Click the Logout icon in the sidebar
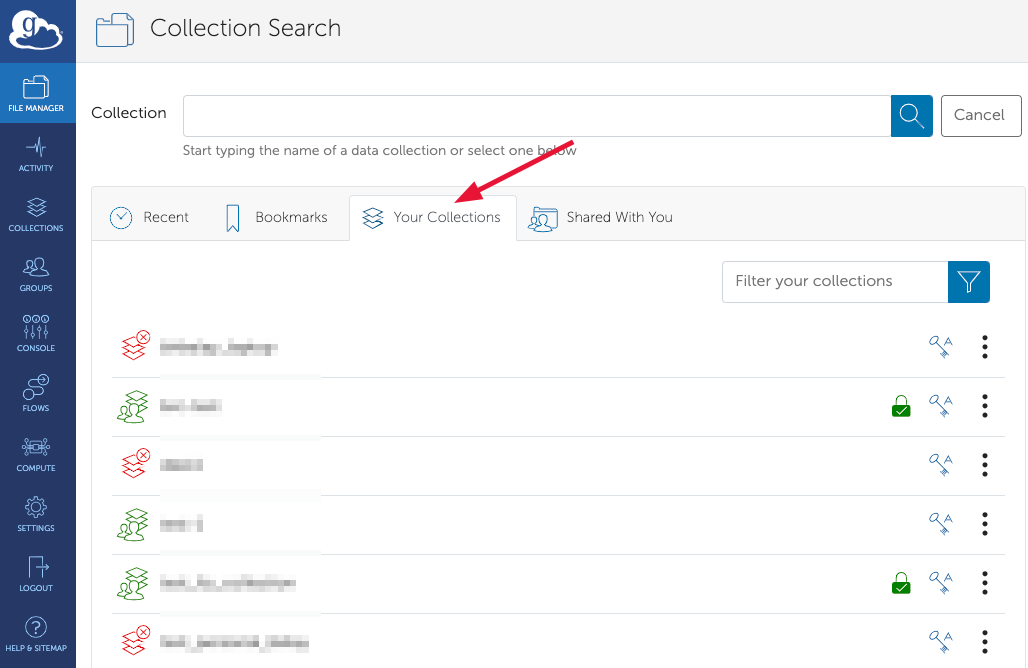 (37, 573)
